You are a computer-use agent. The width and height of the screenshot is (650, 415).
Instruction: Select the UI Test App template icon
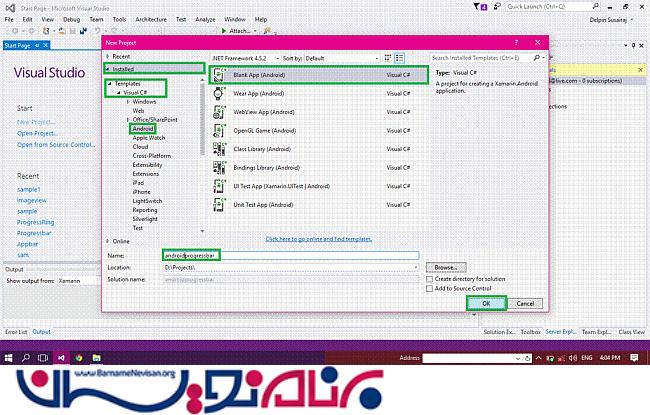tap(219, 186)
